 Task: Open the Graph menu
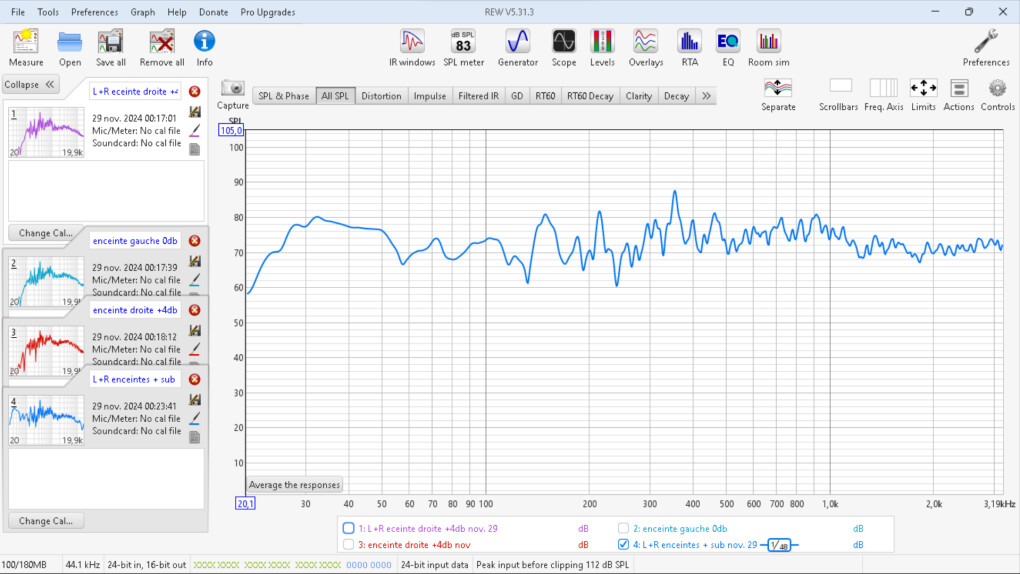pyautogui.click(x=142, y=12)
